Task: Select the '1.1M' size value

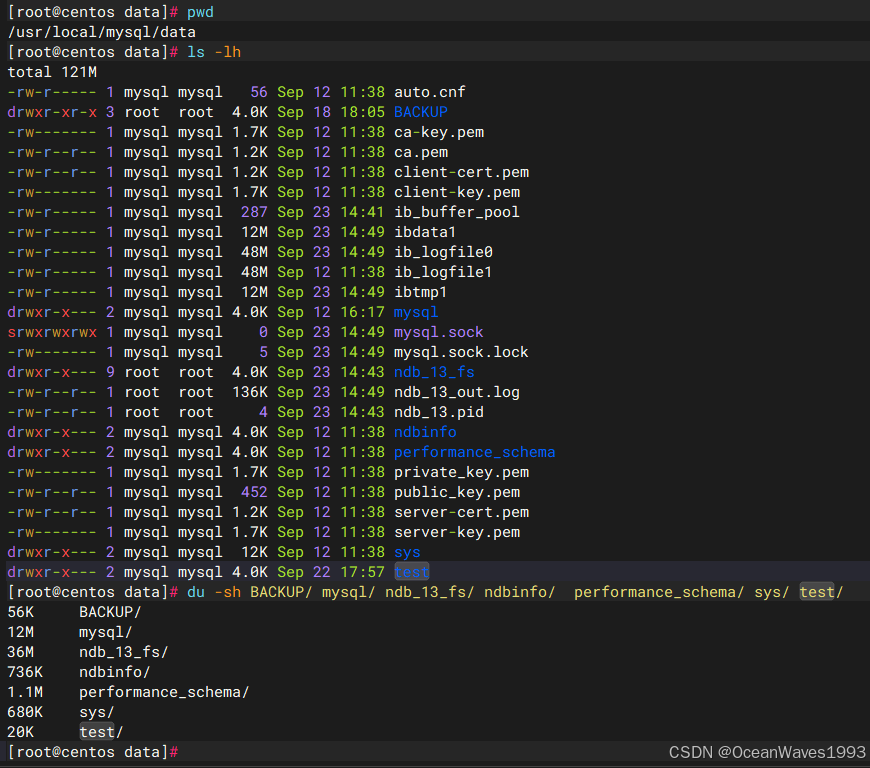Action: click(x=25, y=692)
